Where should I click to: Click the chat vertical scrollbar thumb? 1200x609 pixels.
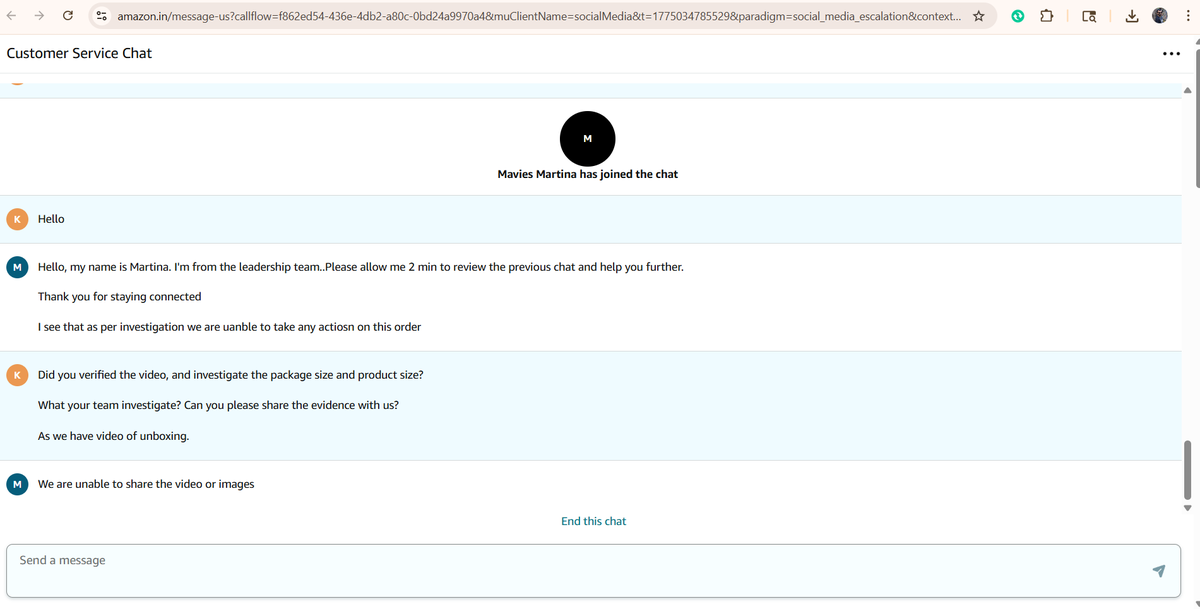1188,468
